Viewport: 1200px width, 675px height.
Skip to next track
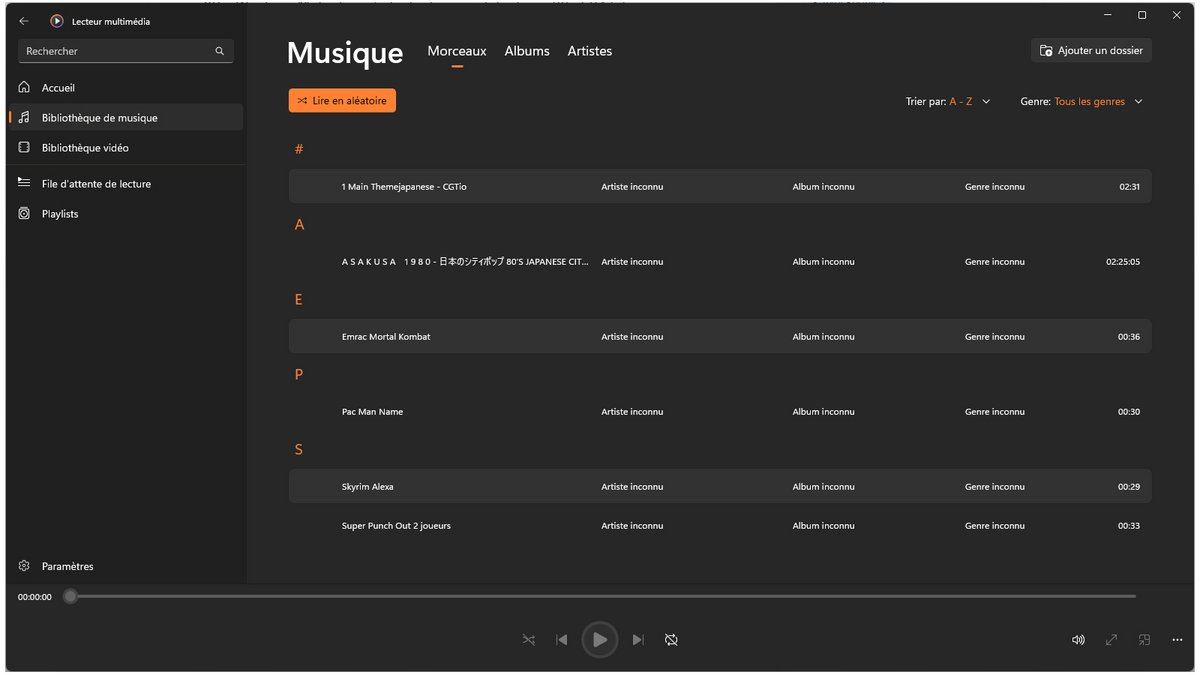638,639
